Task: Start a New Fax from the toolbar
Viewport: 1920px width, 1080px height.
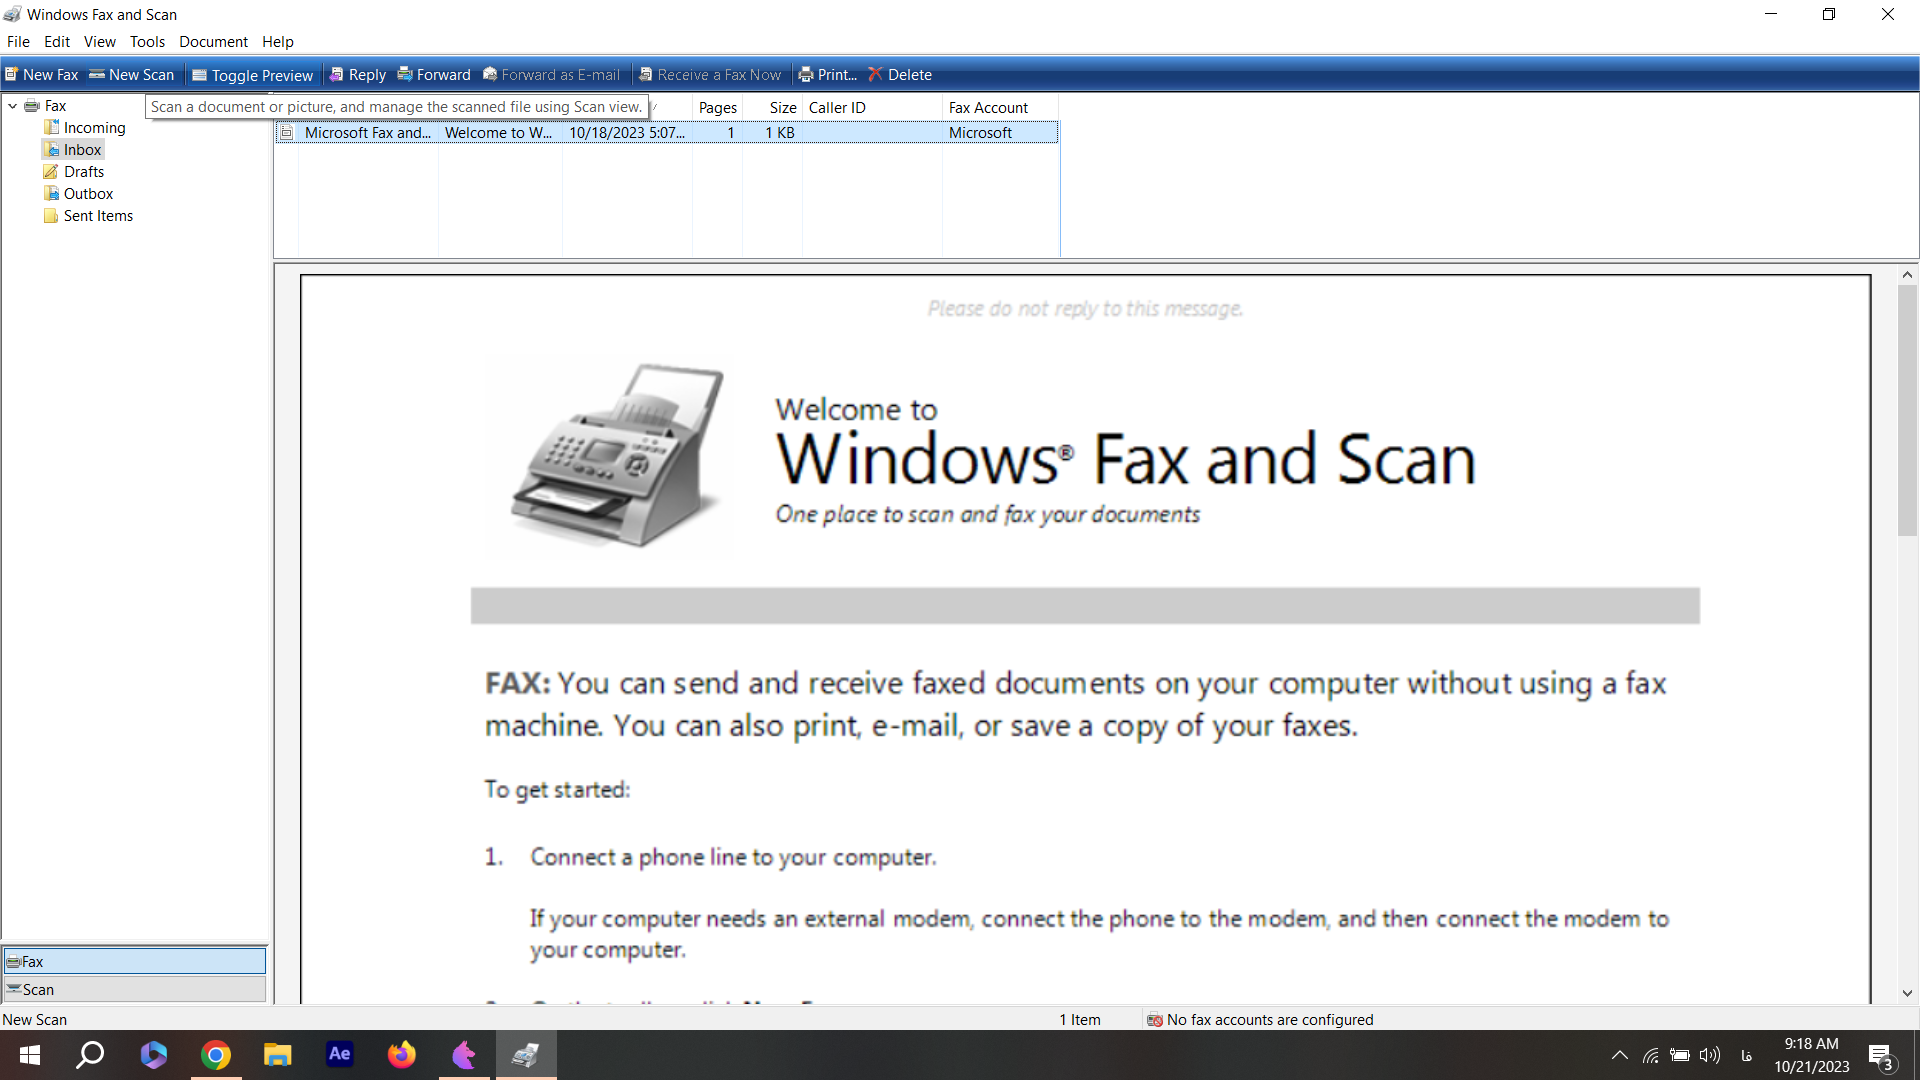Action: 41,75
